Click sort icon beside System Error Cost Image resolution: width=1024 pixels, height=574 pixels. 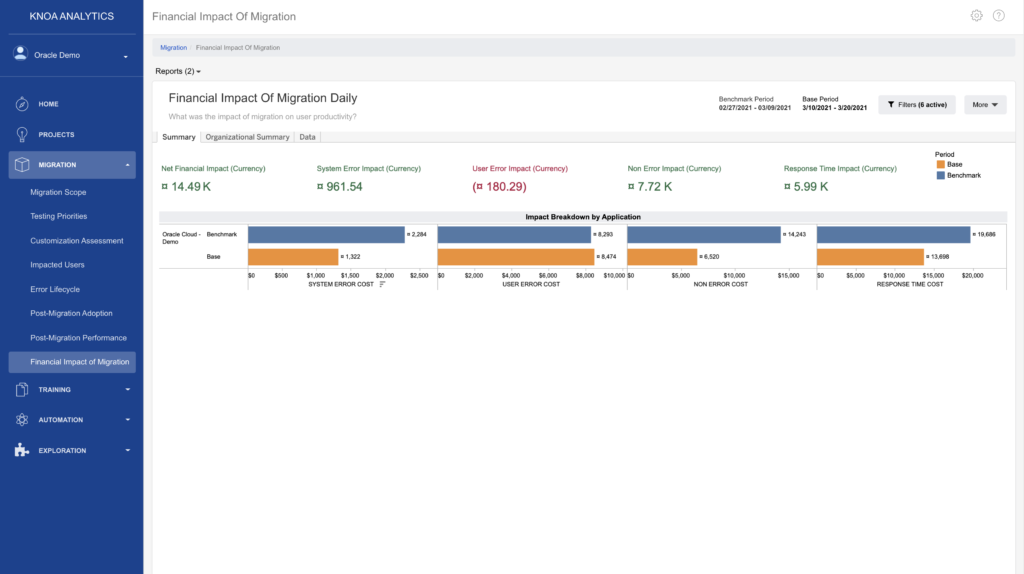[x=382, y=284]
